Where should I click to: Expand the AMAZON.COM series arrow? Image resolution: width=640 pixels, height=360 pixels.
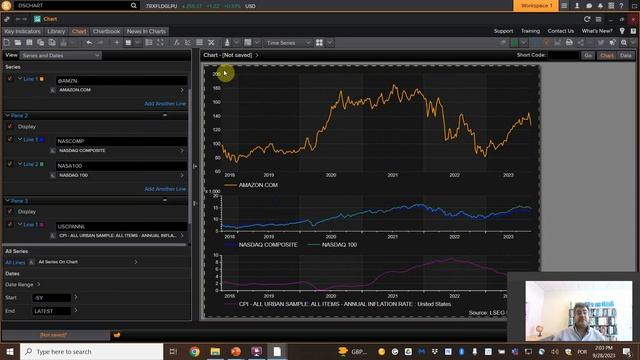pos(182,90)
